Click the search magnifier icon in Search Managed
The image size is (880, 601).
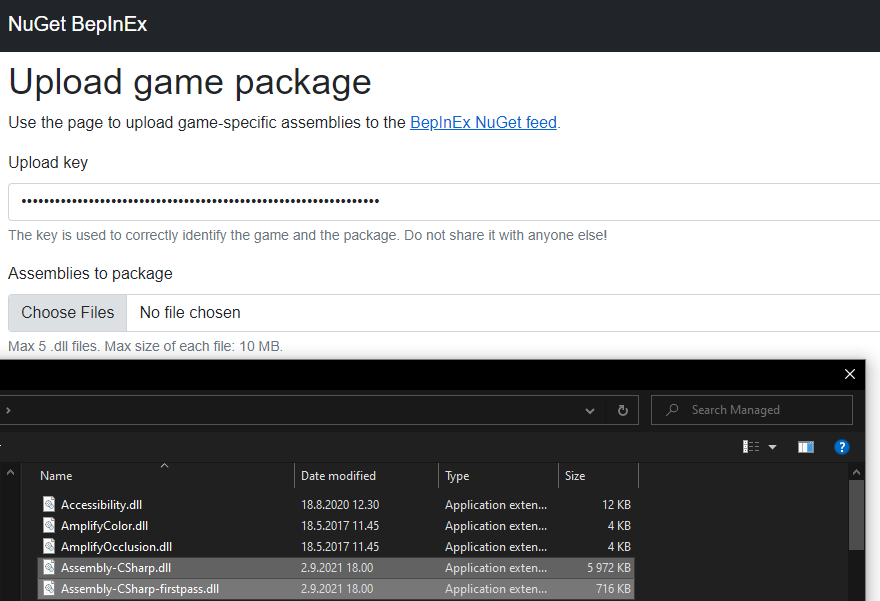[x=672, y=410]
